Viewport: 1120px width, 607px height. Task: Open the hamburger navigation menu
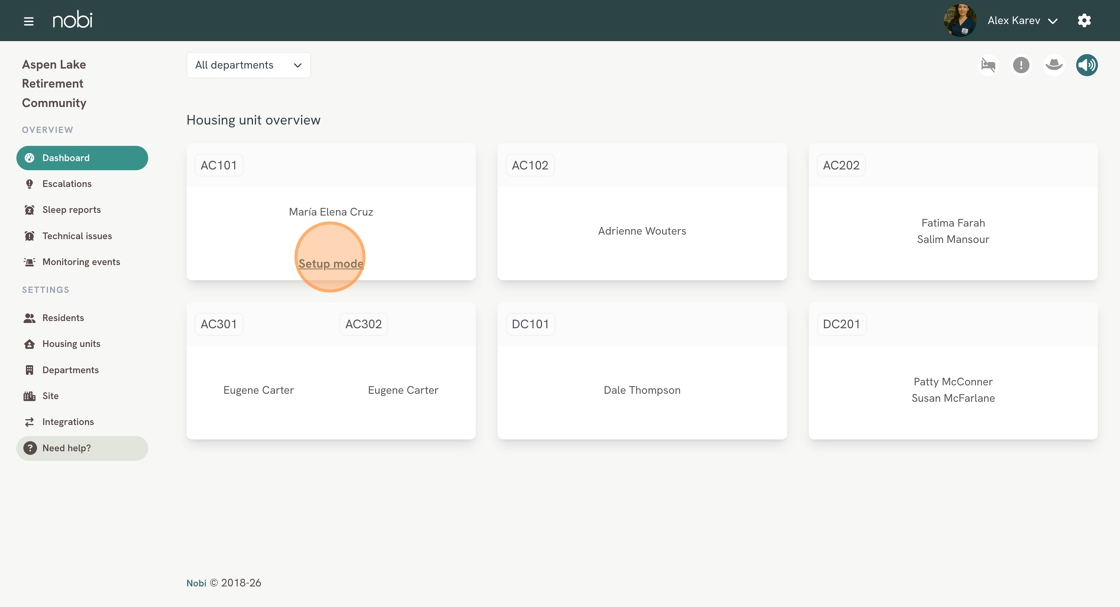(29, 21)
